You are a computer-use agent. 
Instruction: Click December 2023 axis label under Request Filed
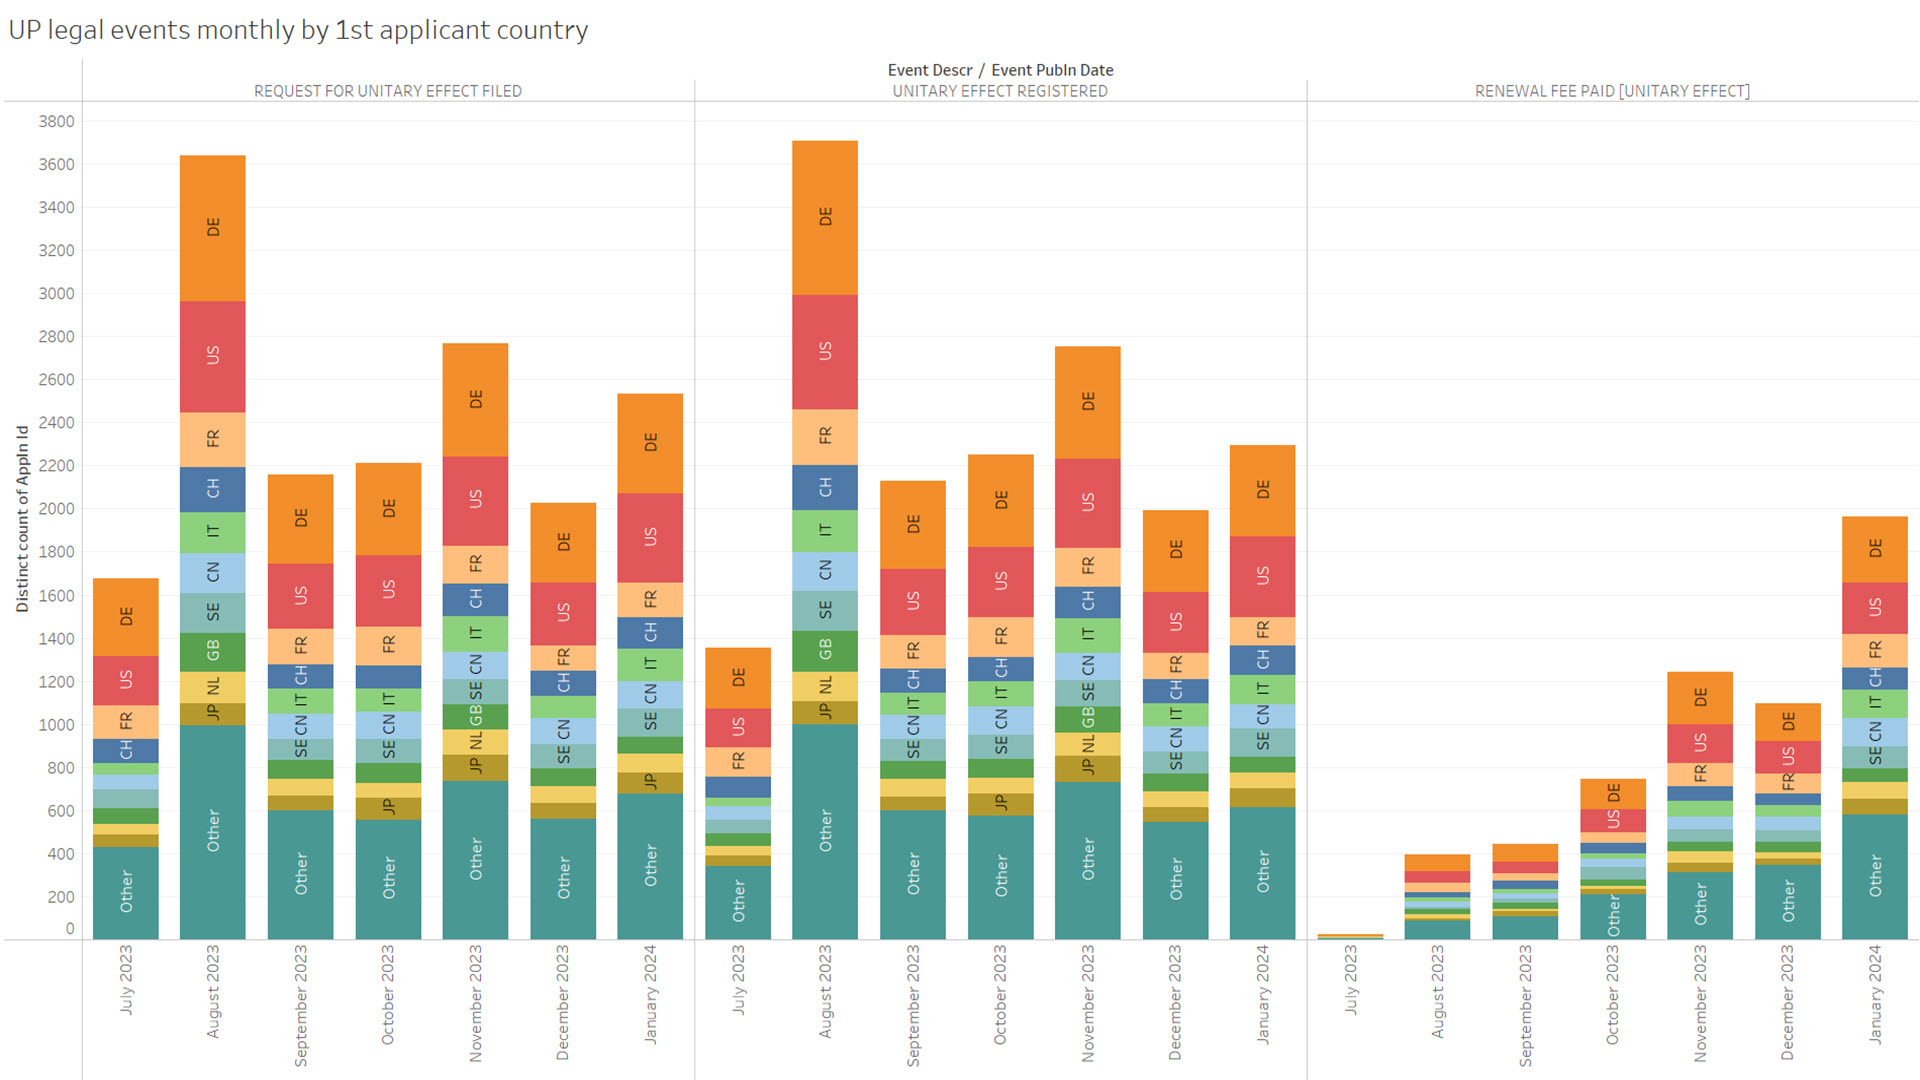562,1002
